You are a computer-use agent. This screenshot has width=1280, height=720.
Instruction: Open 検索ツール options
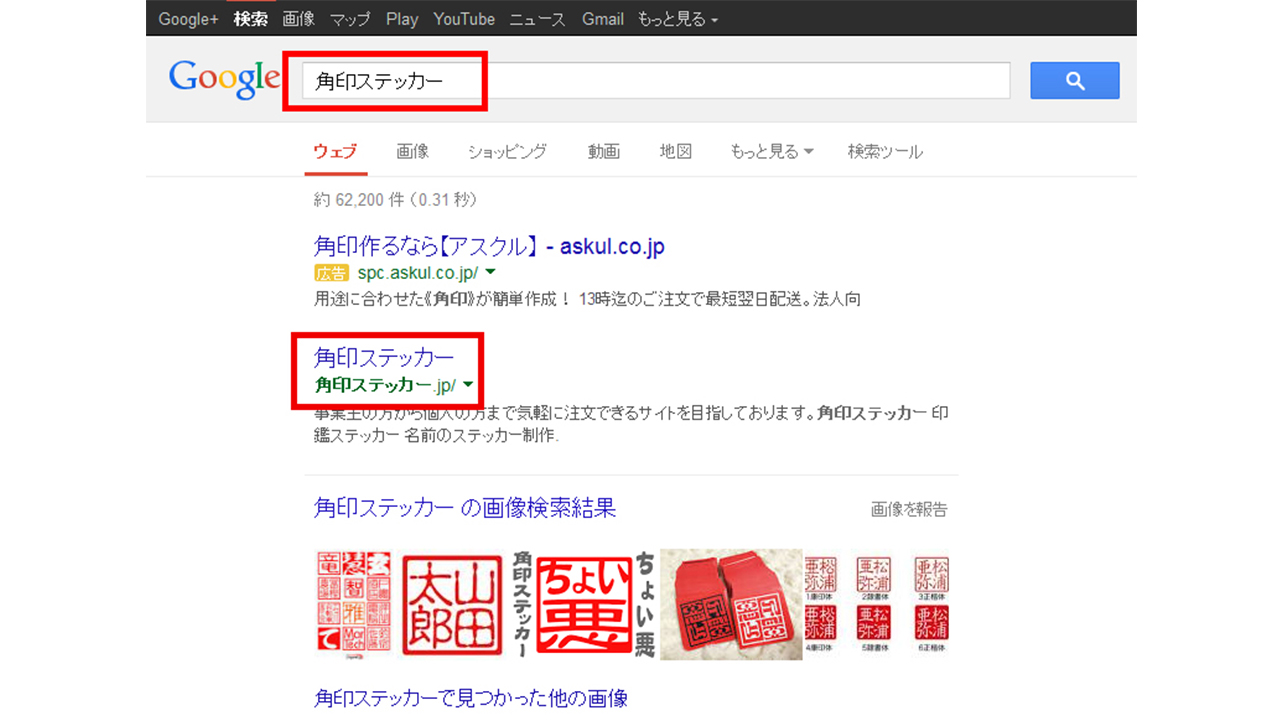[885, 152]
